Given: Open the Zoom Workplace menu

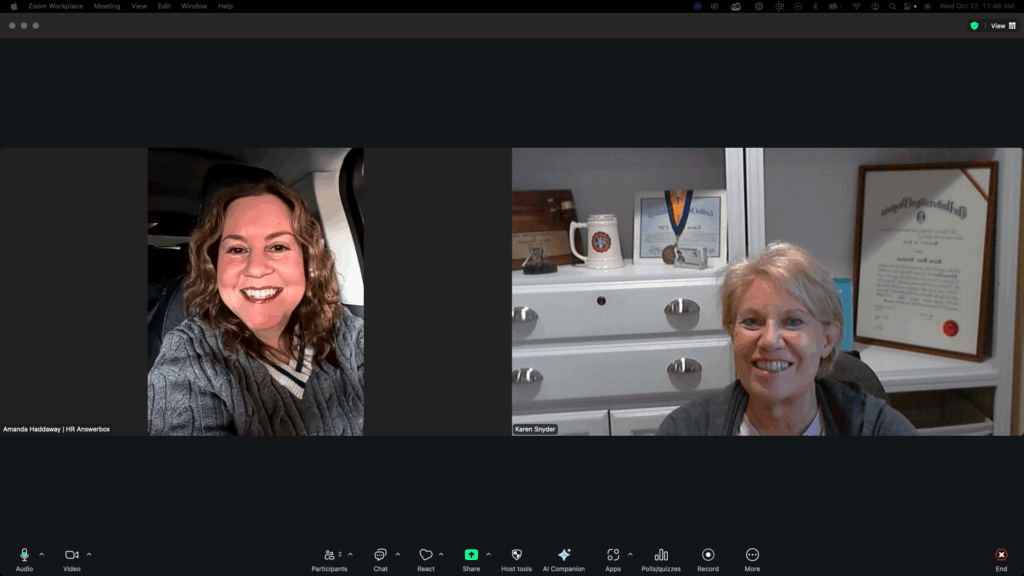Looking at the screenshot, I should click(55, 6).
